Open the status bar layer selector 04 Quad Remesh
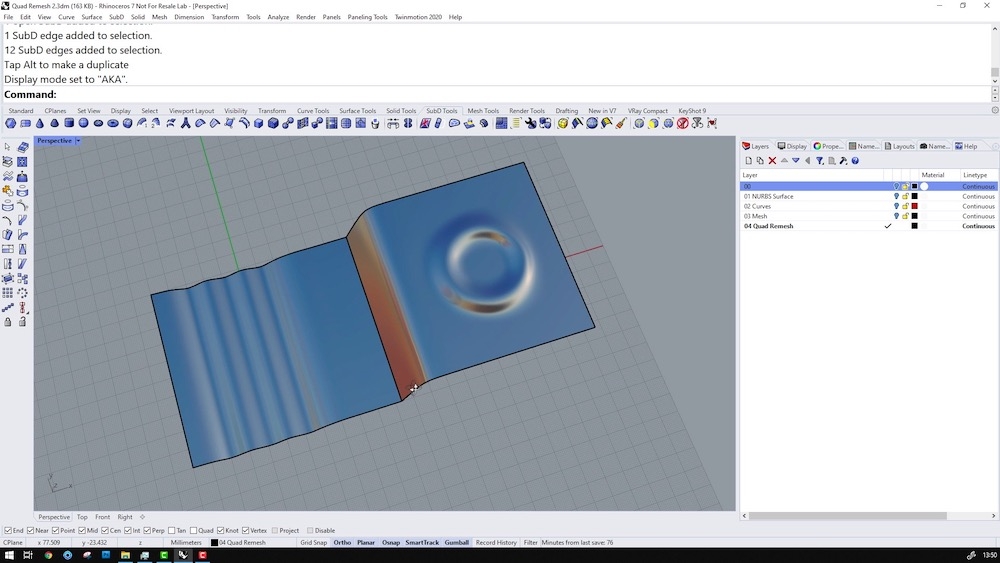The width and height of the screenshot is (1000, 563). (x=239, y=543)
